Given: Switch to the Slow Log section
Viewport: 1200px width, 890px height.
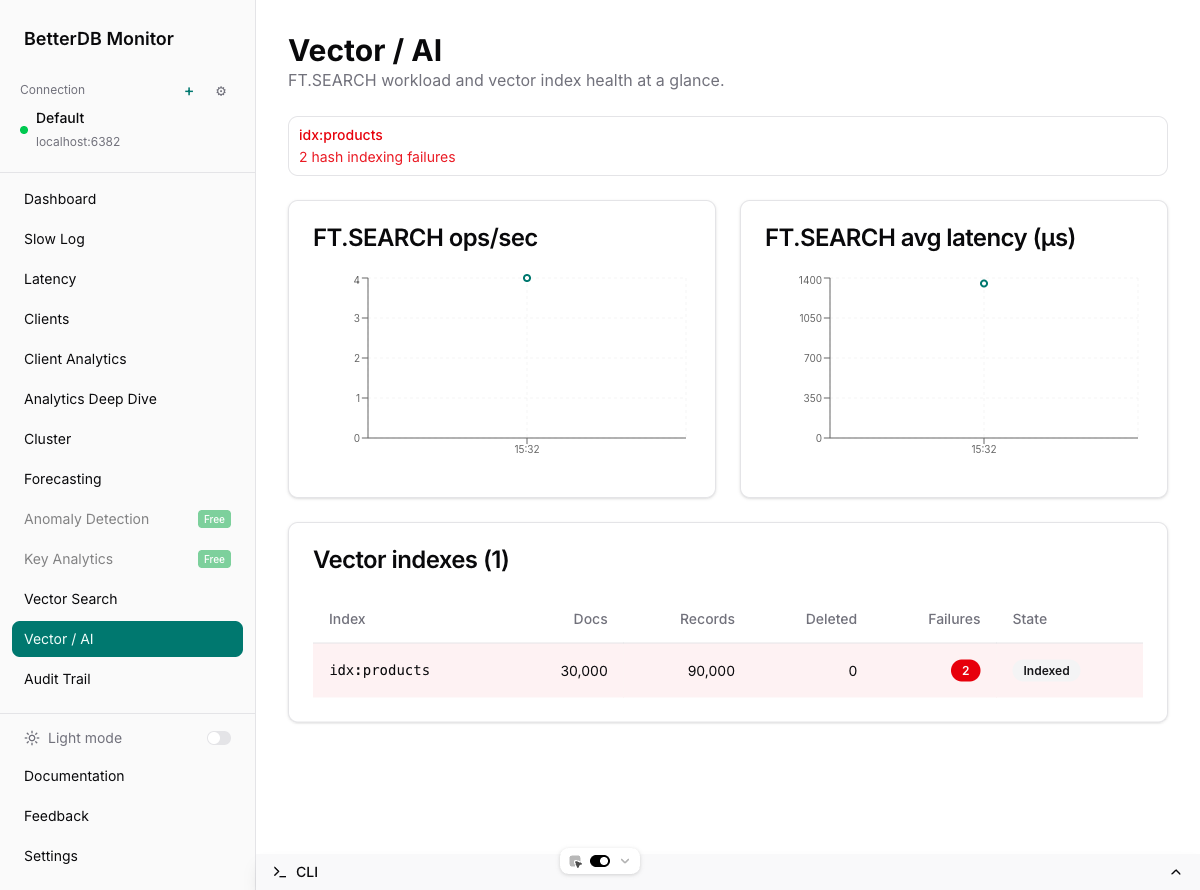Looking at the screenshot, I should [x=54, y=239].
